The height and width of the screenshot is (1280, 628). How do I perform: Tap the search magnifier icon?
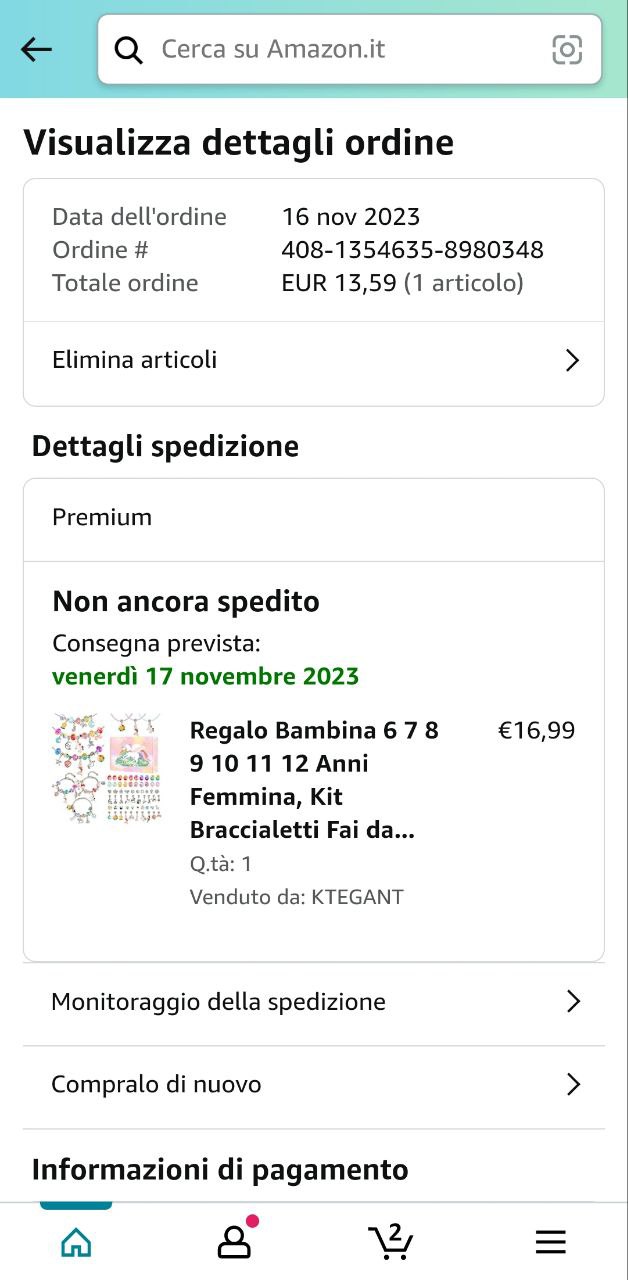pyautogui.click(x=129, y=49)
